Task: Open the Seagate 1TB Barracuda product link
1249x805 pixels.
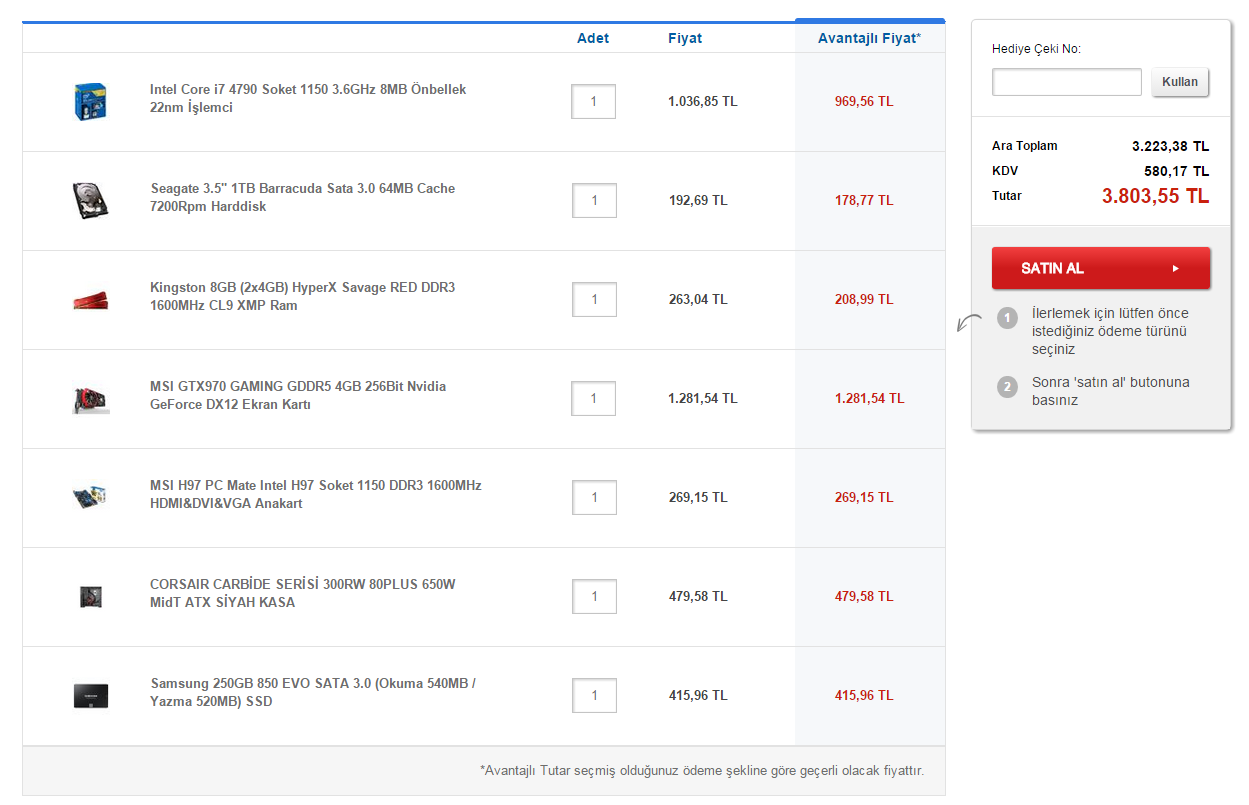Action: [302, 197]
